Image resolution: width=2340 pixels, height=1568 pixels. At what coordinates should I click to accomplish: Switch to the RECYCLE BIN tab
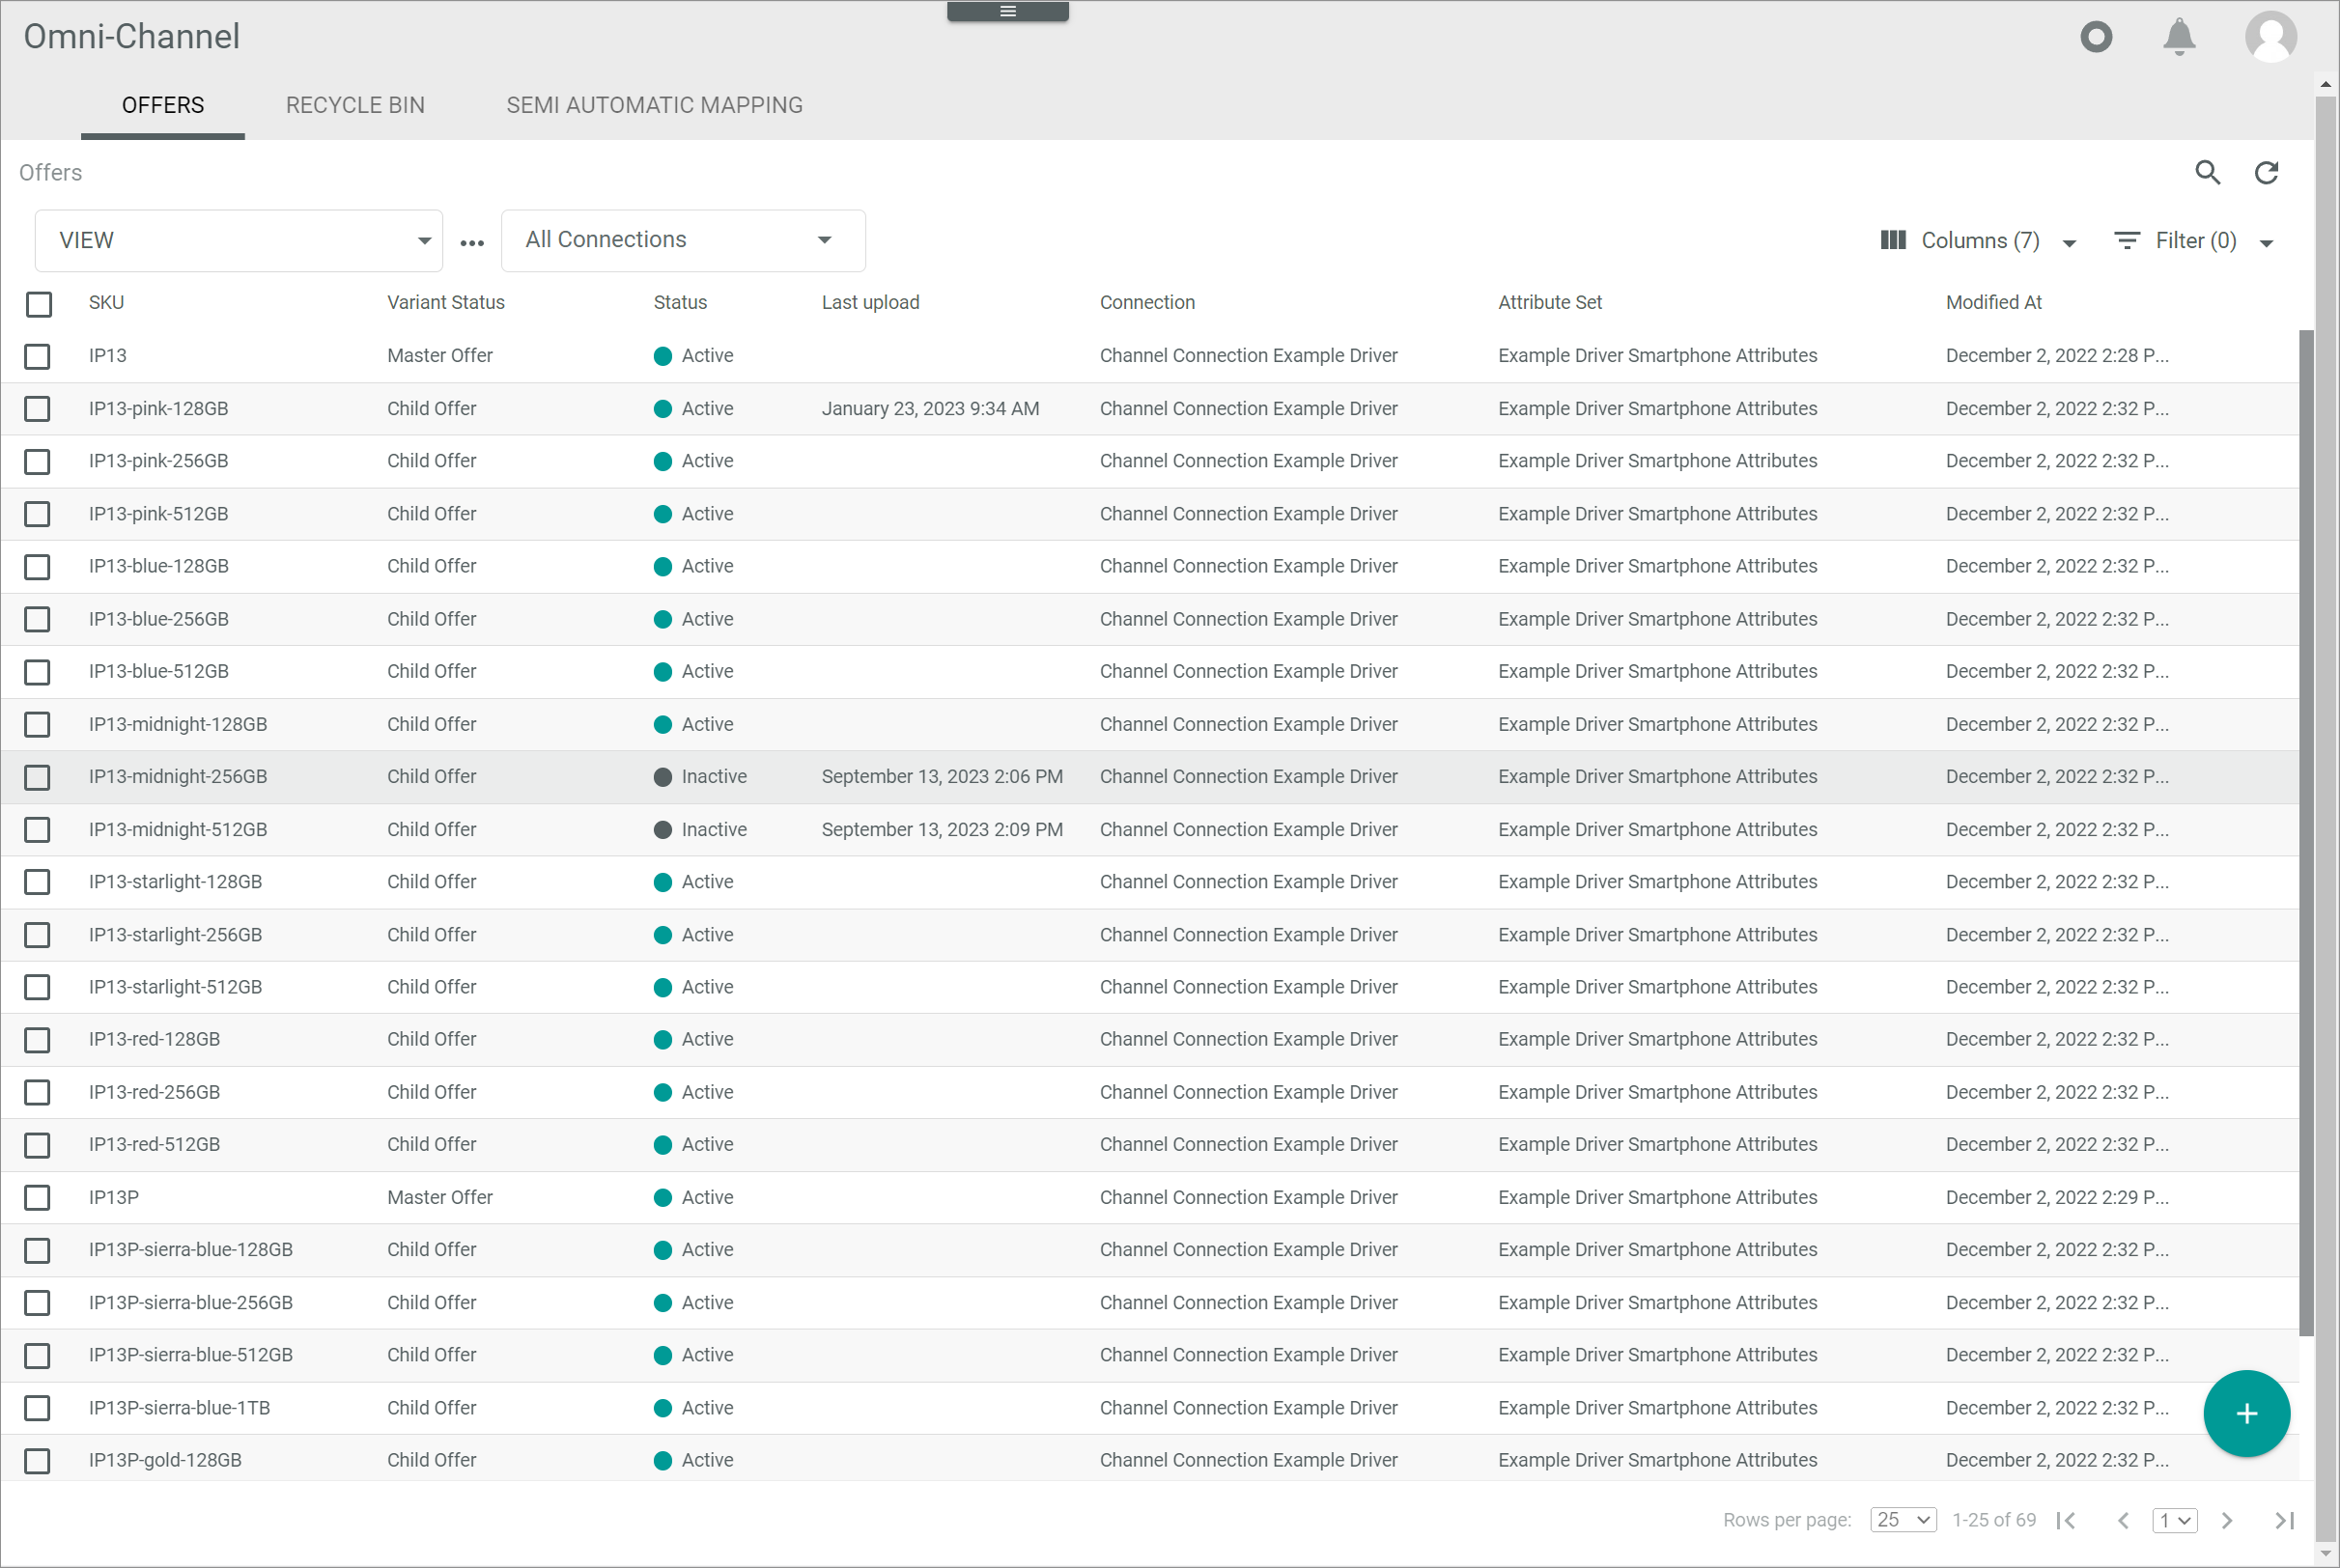(355, 105)
